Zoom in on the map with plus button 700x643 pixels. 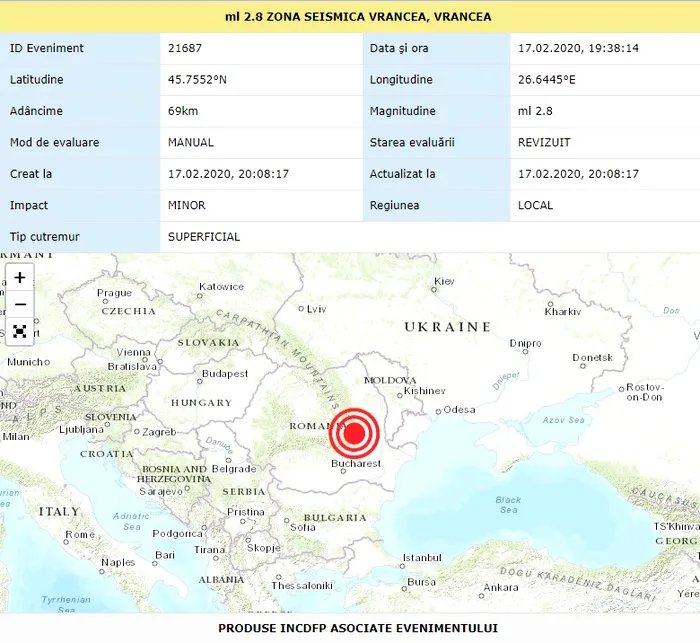20,277
